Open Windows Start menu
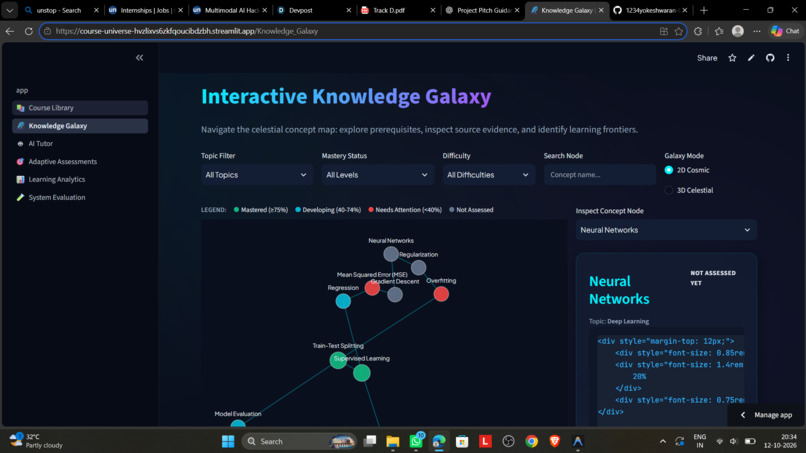The image size is (806, 453). click(228, 441)
